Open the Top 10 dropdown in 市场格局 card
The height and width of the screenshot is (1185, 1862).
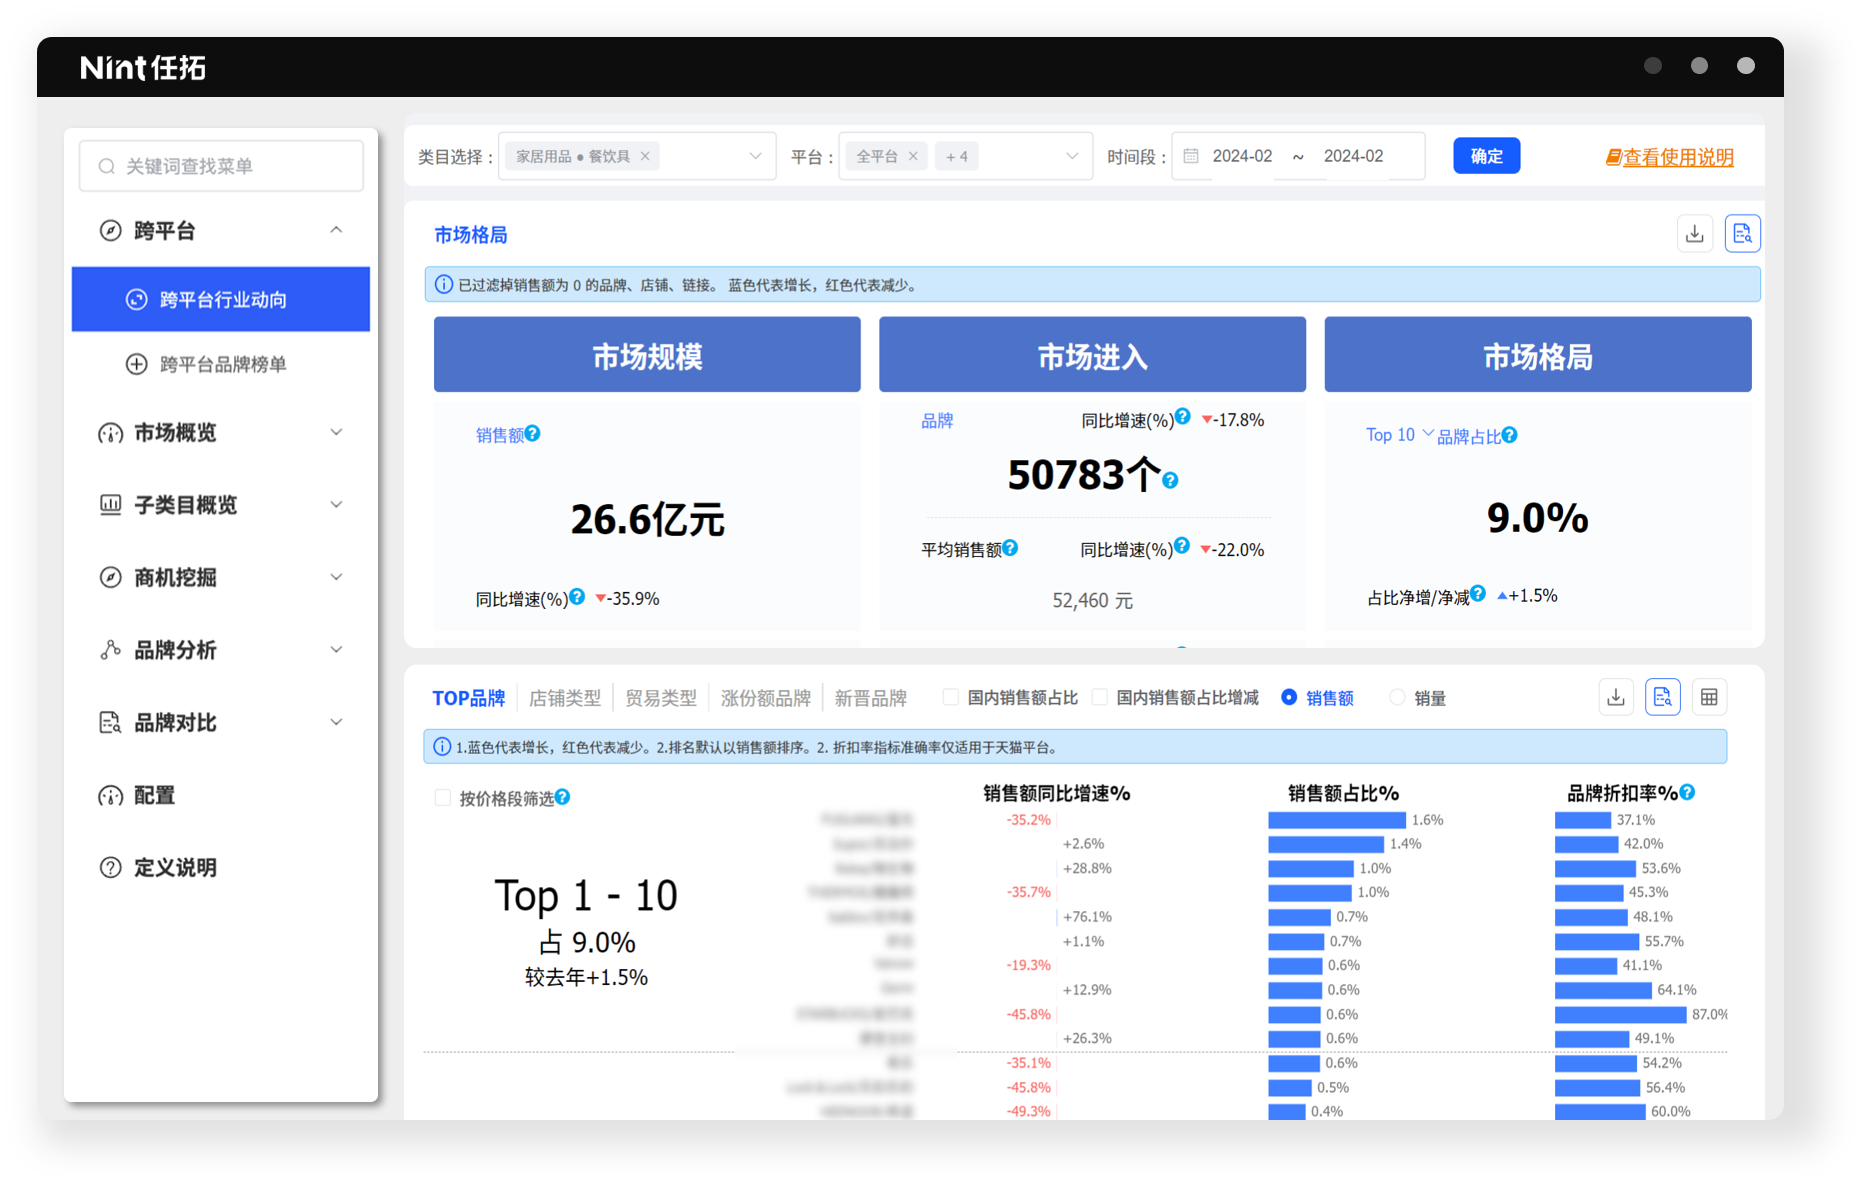[x=1399, y=434]
